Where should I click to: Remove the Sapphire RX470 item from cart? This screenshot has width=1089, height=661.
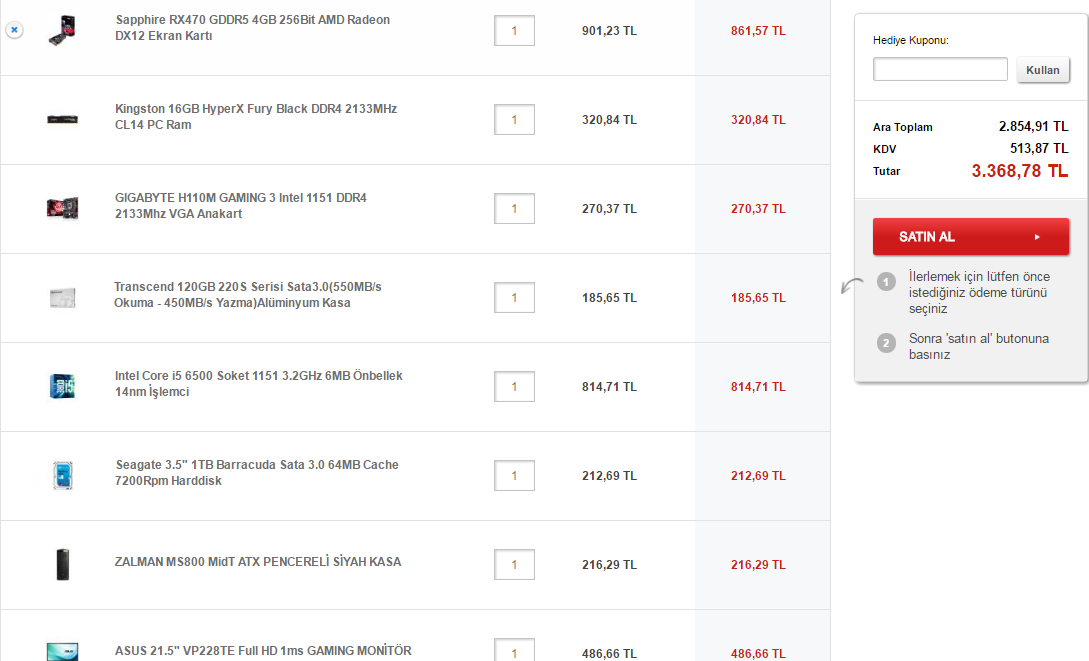(x=14, y=30)
